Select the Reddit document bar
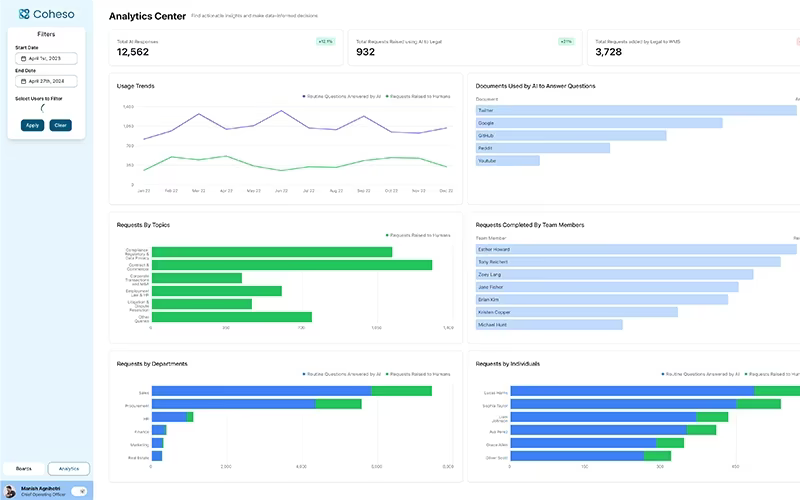The height and width of the screenshot is (500, 800). [x=543, y=148]
